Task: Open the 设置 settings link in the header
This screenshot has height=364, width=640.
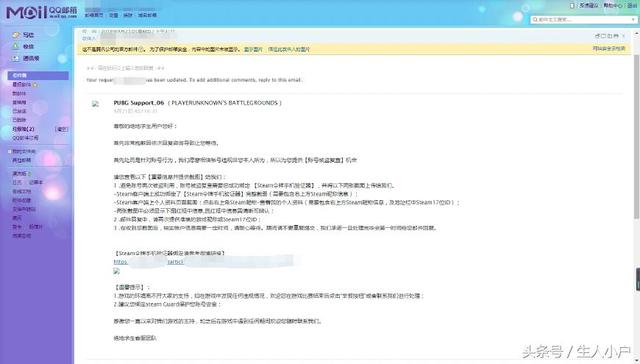Action: click(x=113, y=15)
